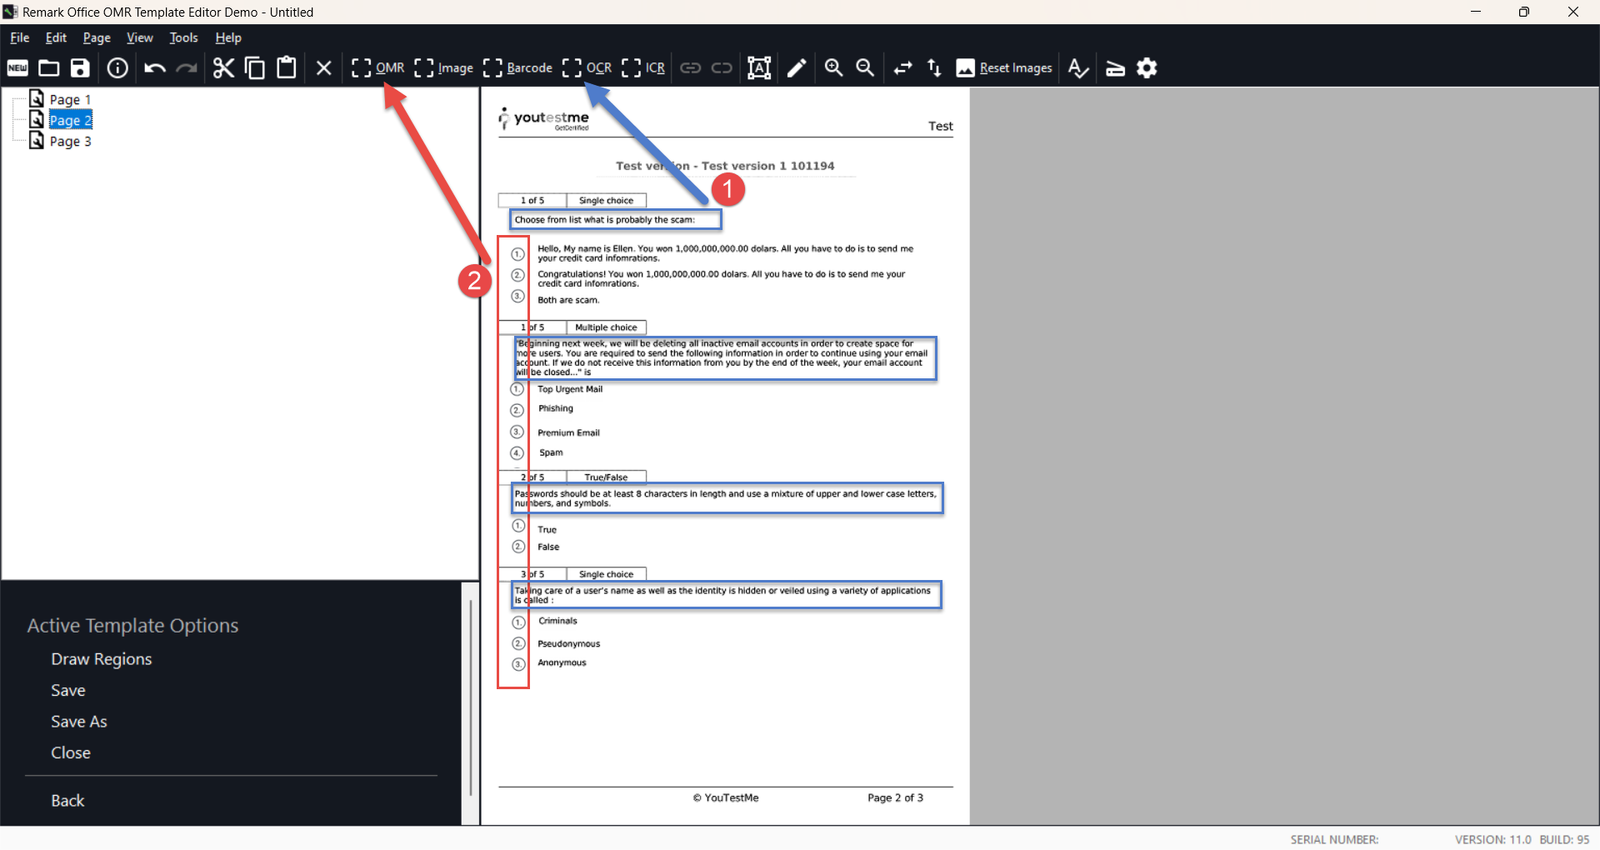Select the OMR region tool
Image resolution: width=1600 pixels, height=850 pixels.
[x=378, y=68]
